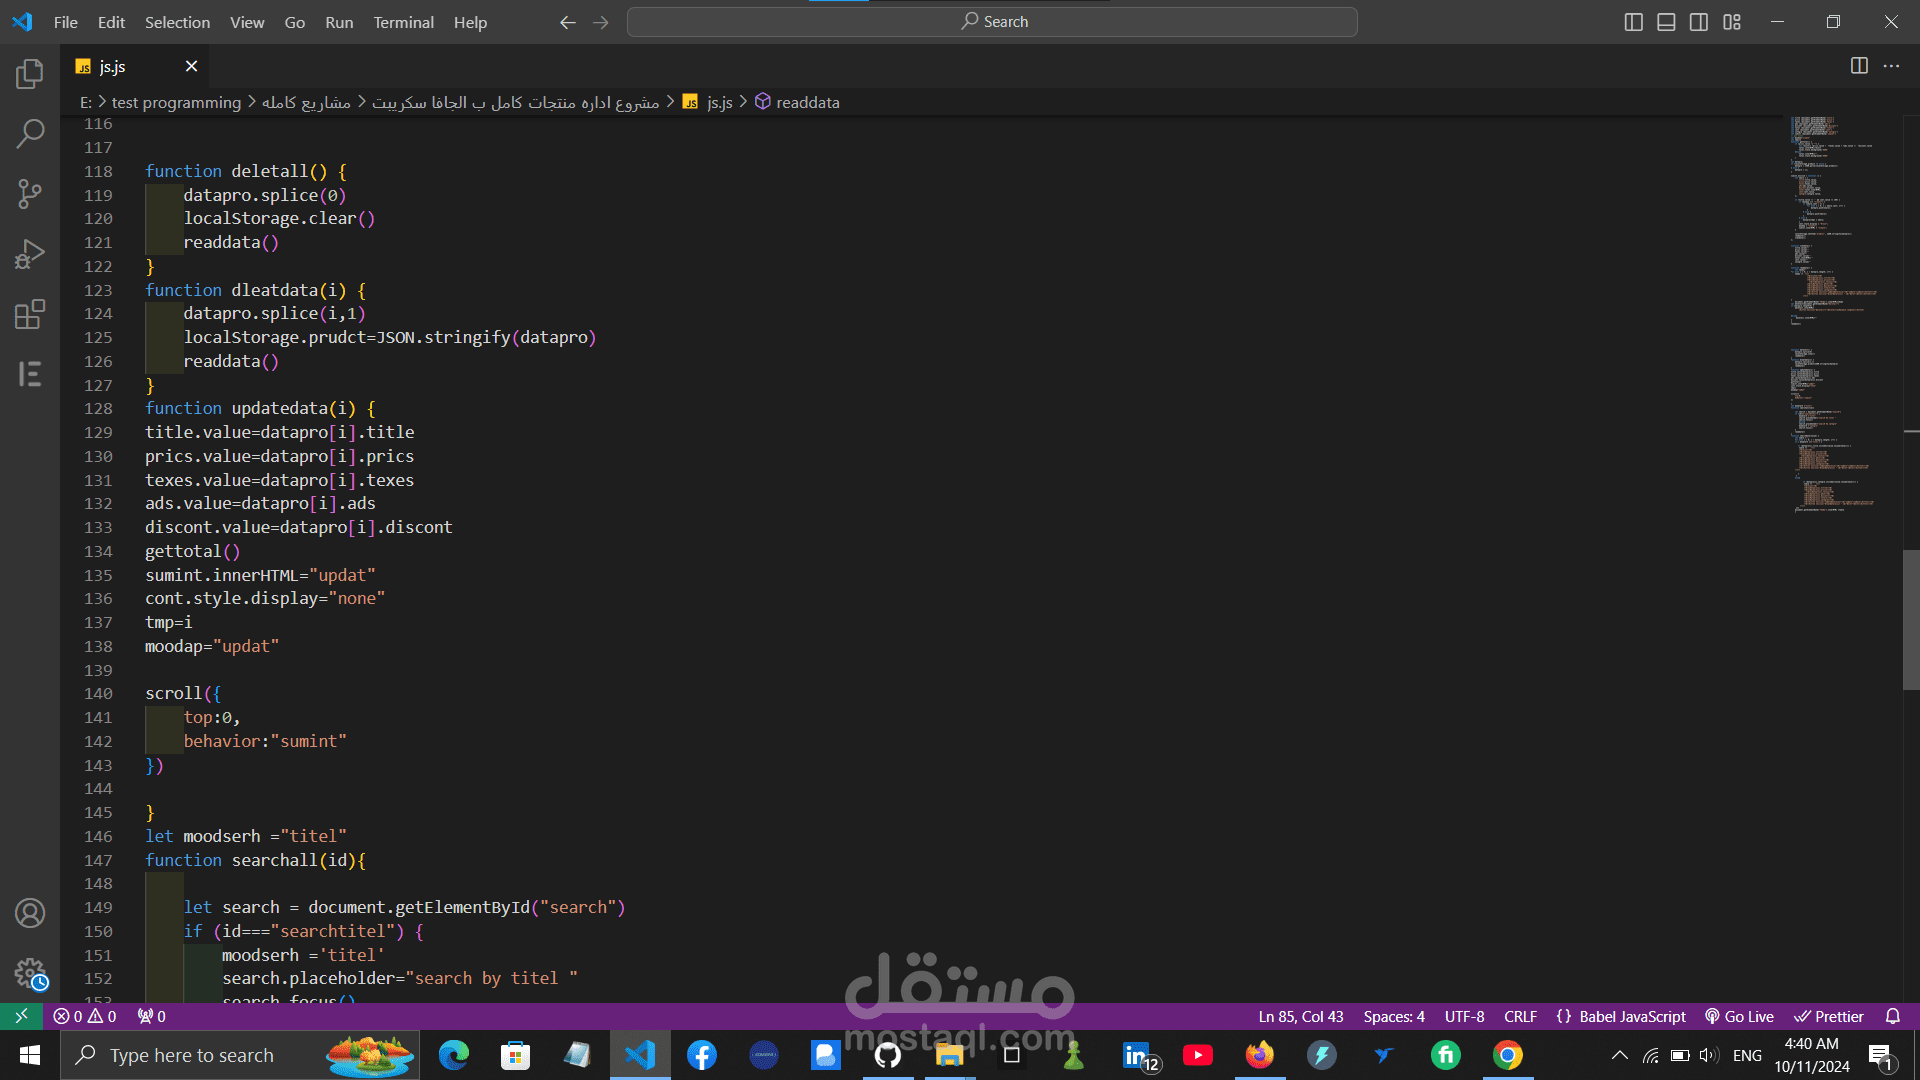Click Babel JavaScript language mode
This screenshot has width=1920, height=1080.
[x=1622, y=1016]
